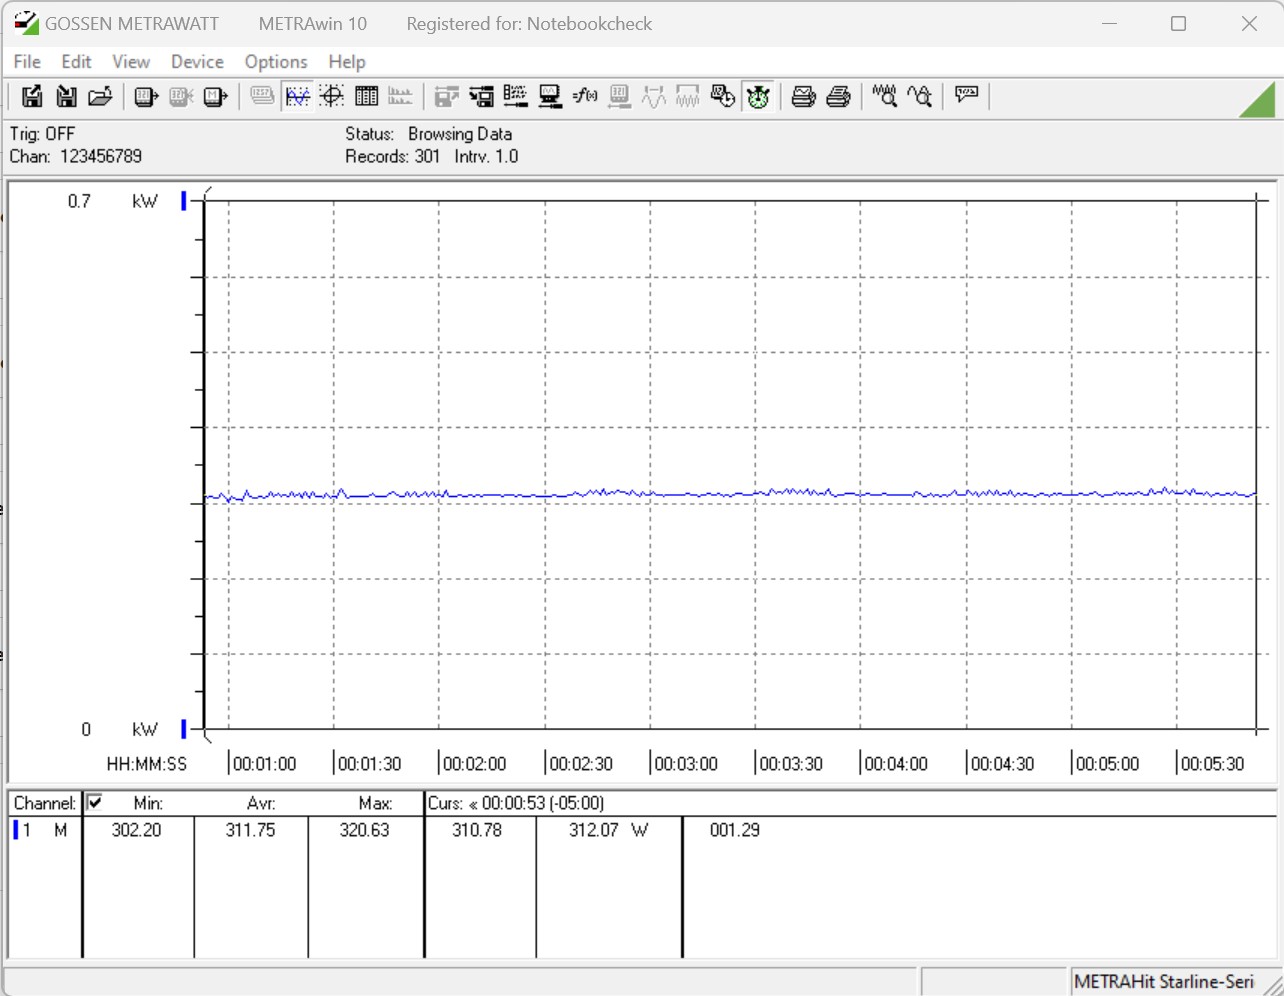Viewport: 1284px width, 996px height.
Task: Click the f(x) math function icon
Action: tap(585, 96)
